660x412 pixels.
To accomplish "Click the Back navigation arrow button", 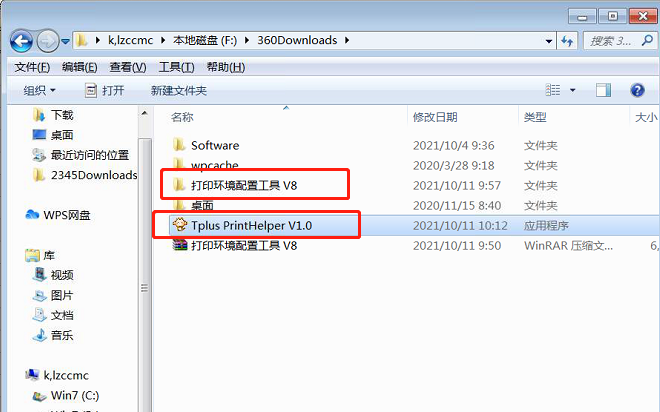I will click(x=21, y=41).
